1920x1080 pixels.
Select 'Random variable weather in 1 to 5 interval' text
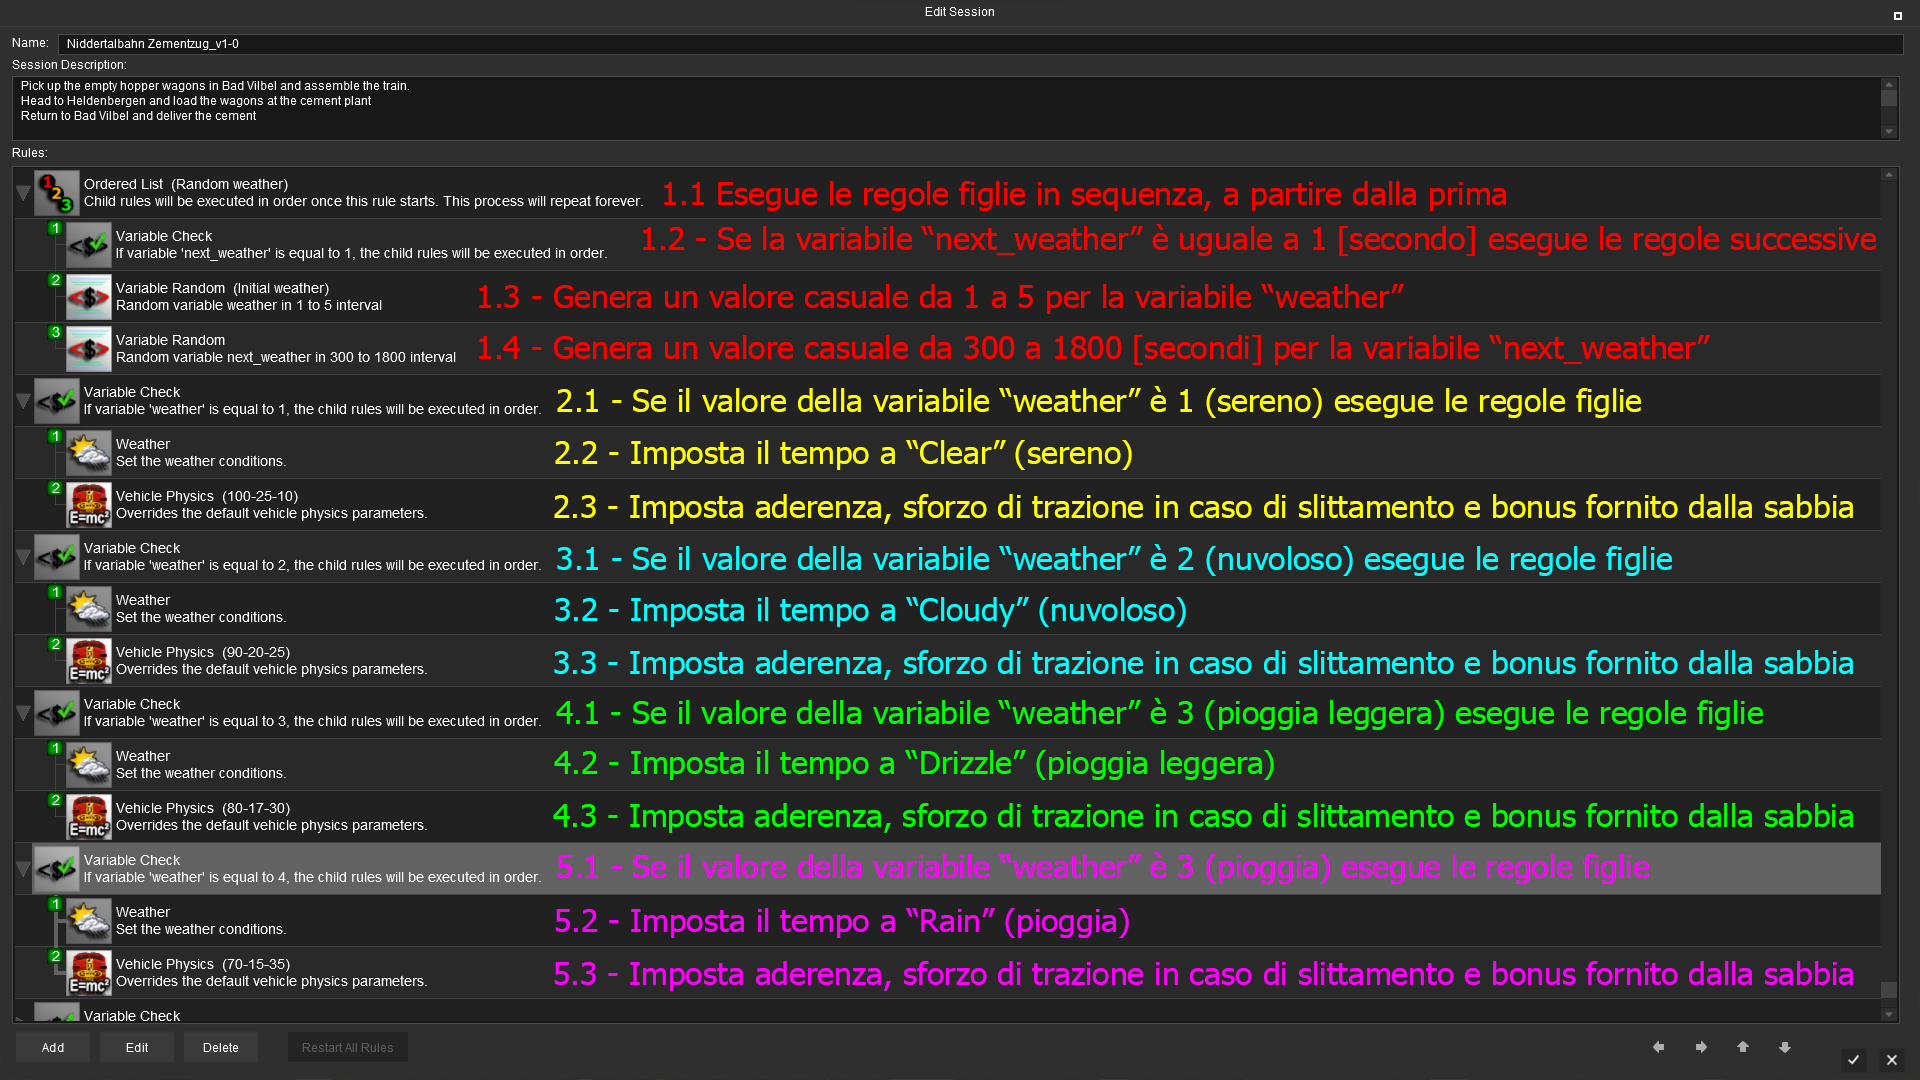(249, 305)
